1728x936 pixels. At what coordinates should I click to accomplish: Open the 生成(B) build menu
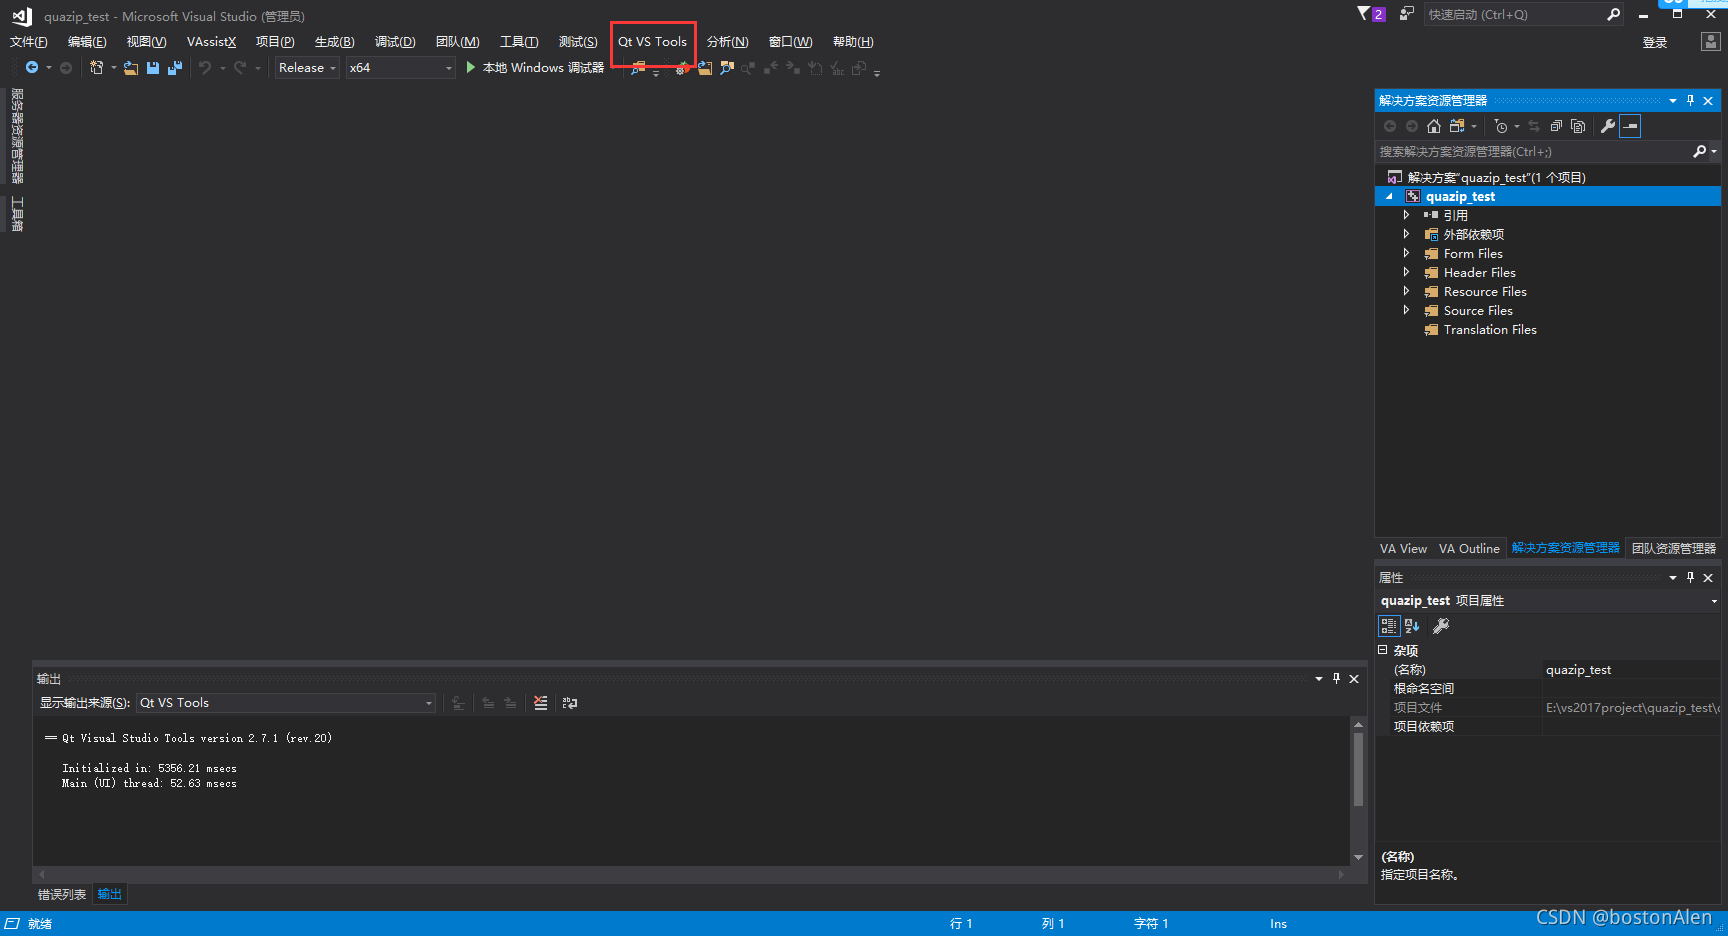pos(335,42)
